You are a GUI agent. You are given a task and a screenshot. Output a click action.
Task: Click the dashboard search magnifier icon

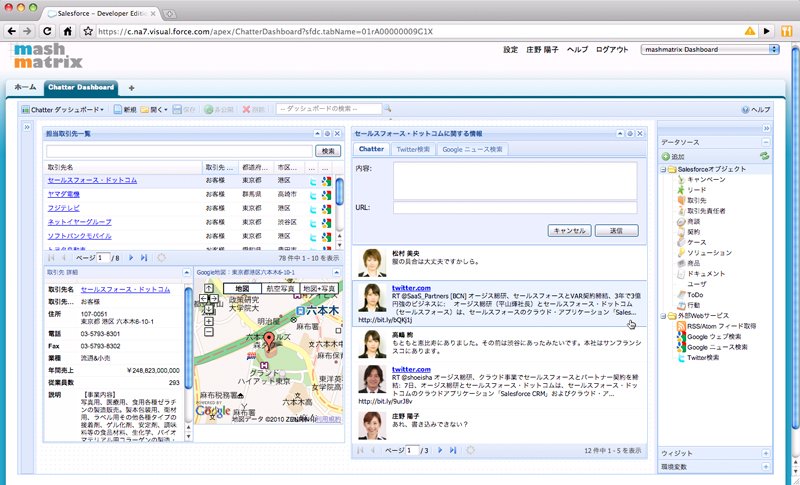[x=387, y=109]
